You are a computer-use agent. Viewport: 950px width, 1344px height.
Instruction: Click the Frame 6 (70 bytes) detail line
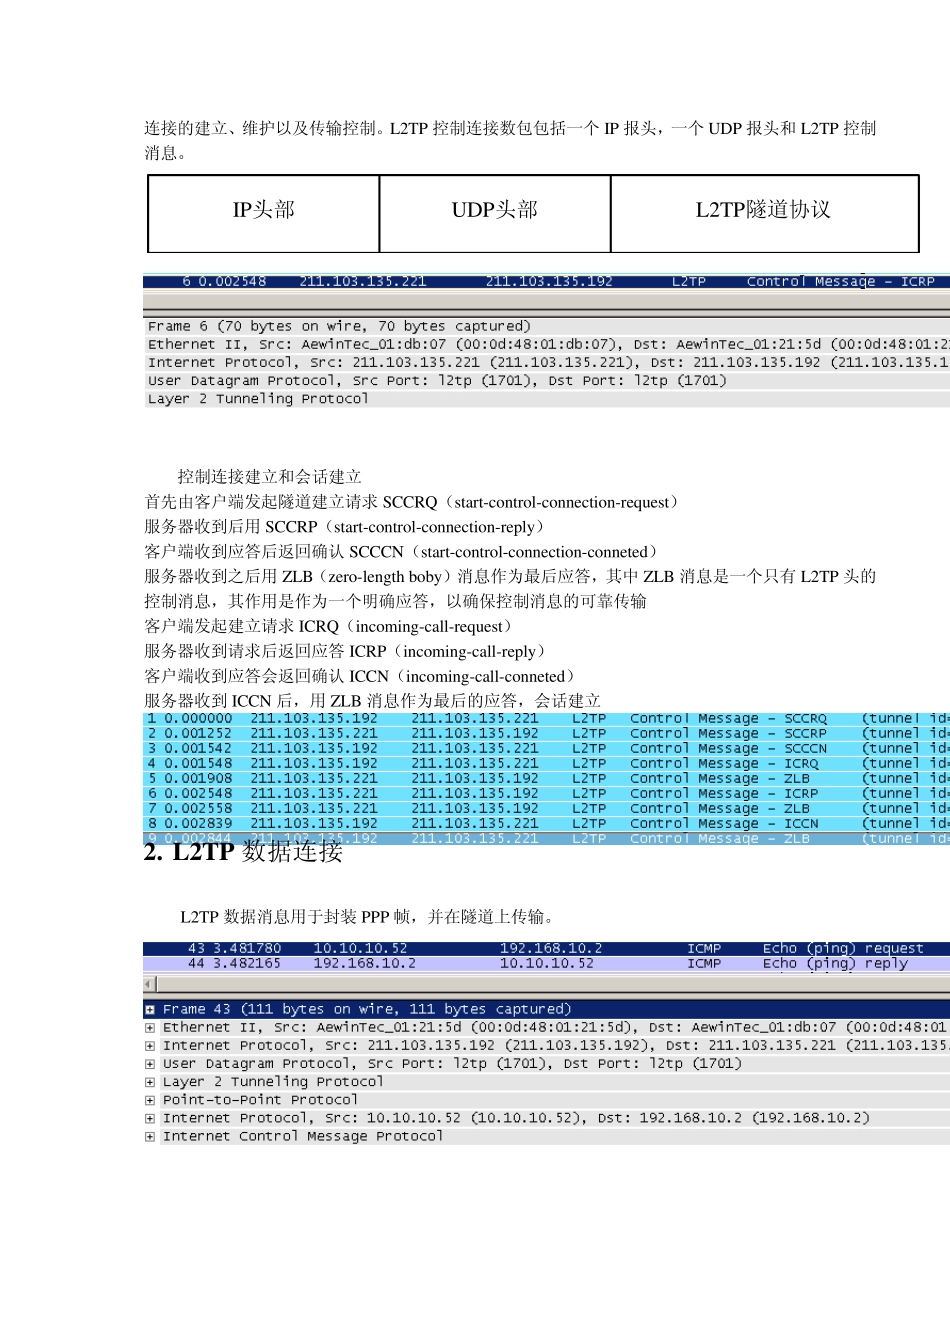pos(339,326)
